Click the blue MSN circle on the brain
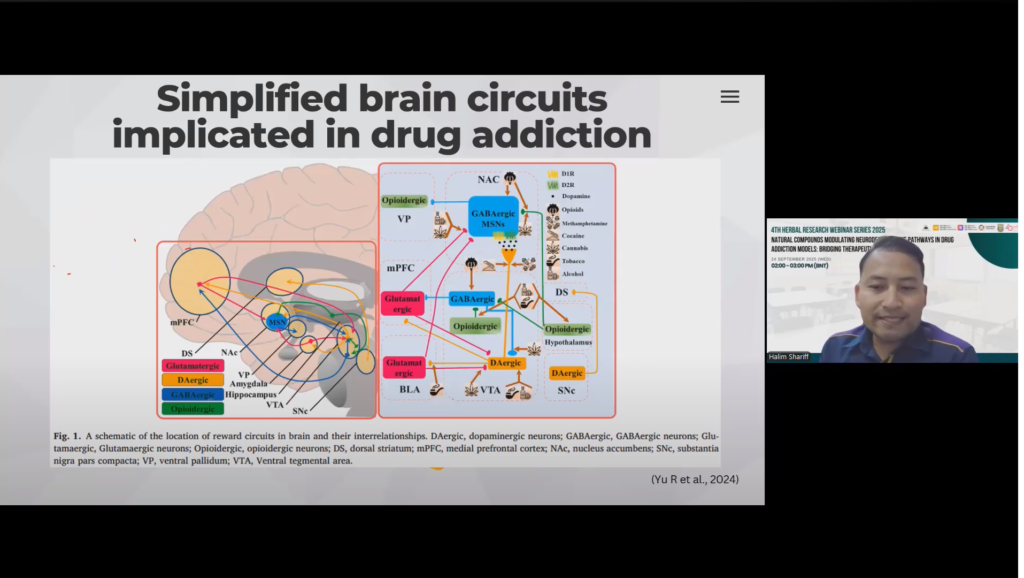Screen dimensions: 1024x578 pos(276,321)
